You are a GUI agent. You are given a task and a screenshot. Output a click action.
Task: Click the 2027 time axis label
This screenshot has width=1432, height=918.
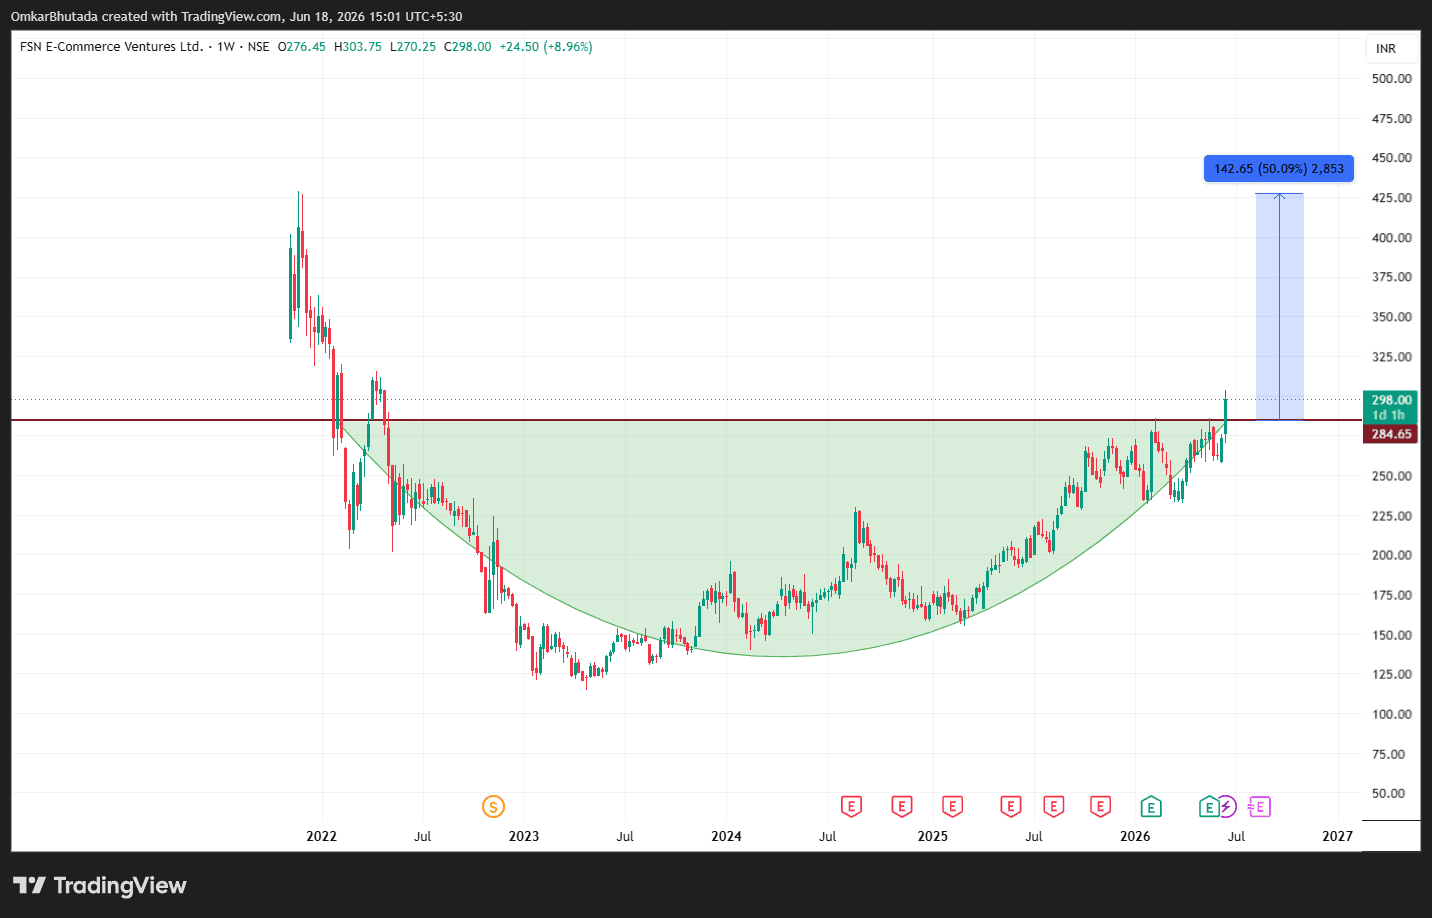tap(1337, 836)
